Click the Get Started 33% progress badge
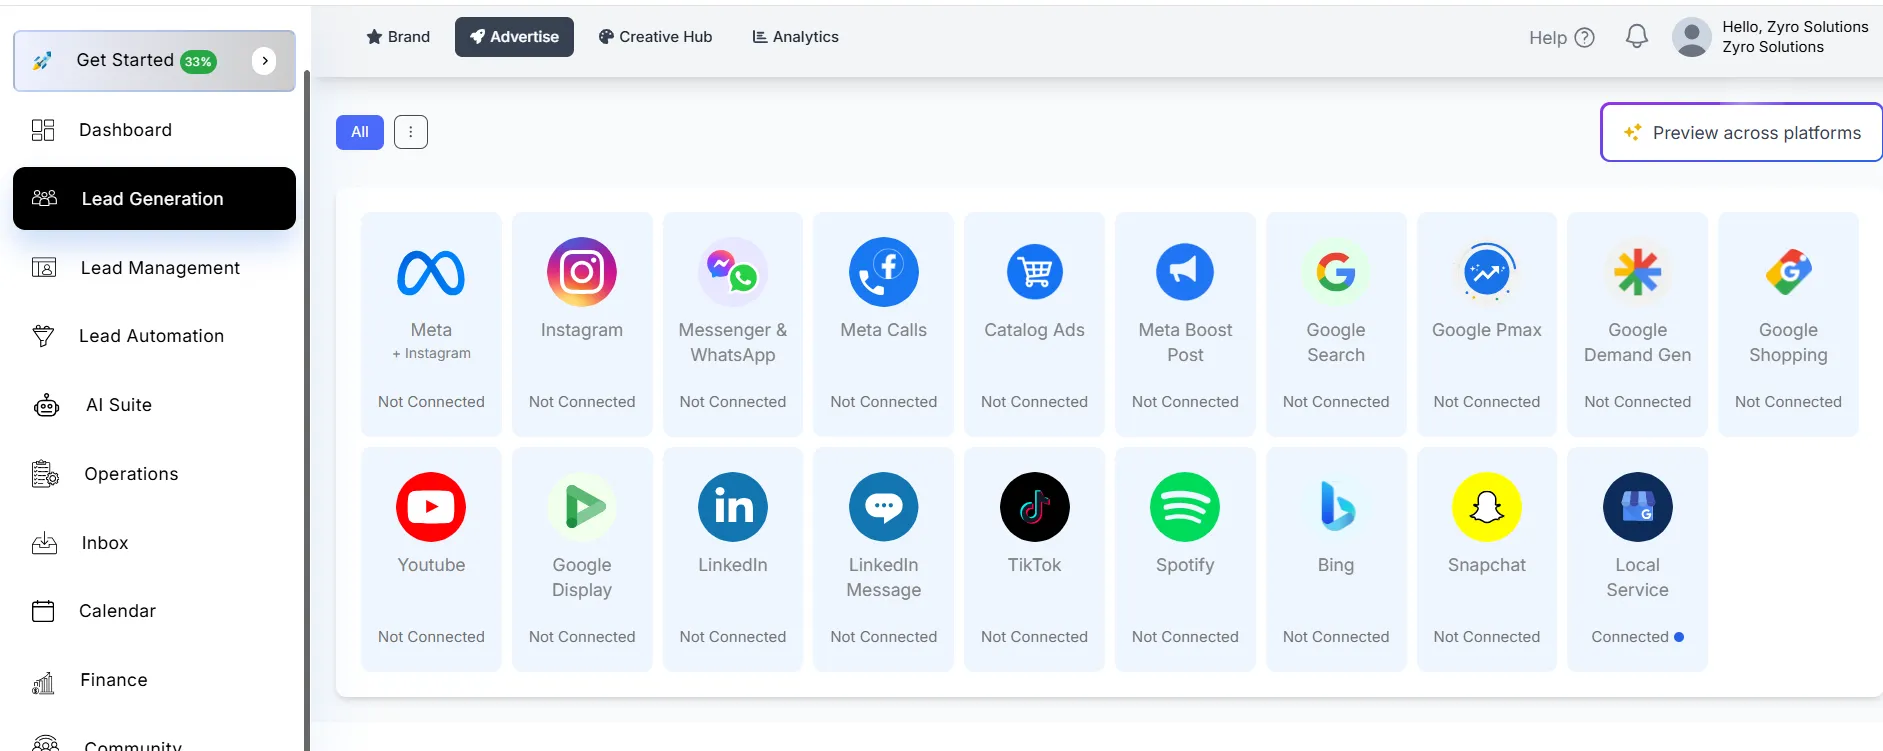1883x751 pixels. (198, 62)
